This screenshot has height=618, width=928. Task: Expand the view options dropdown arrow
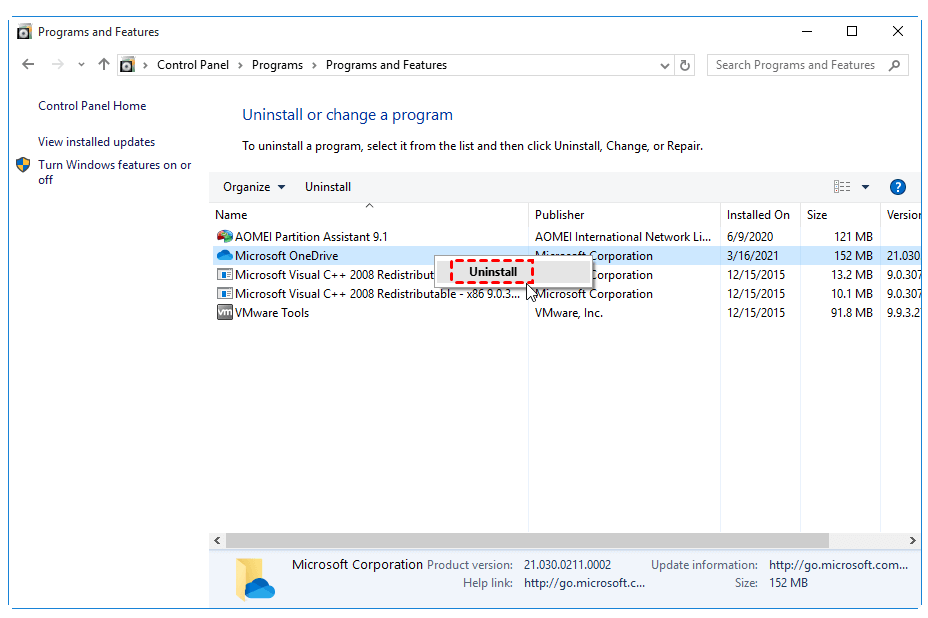coord(865,187)
